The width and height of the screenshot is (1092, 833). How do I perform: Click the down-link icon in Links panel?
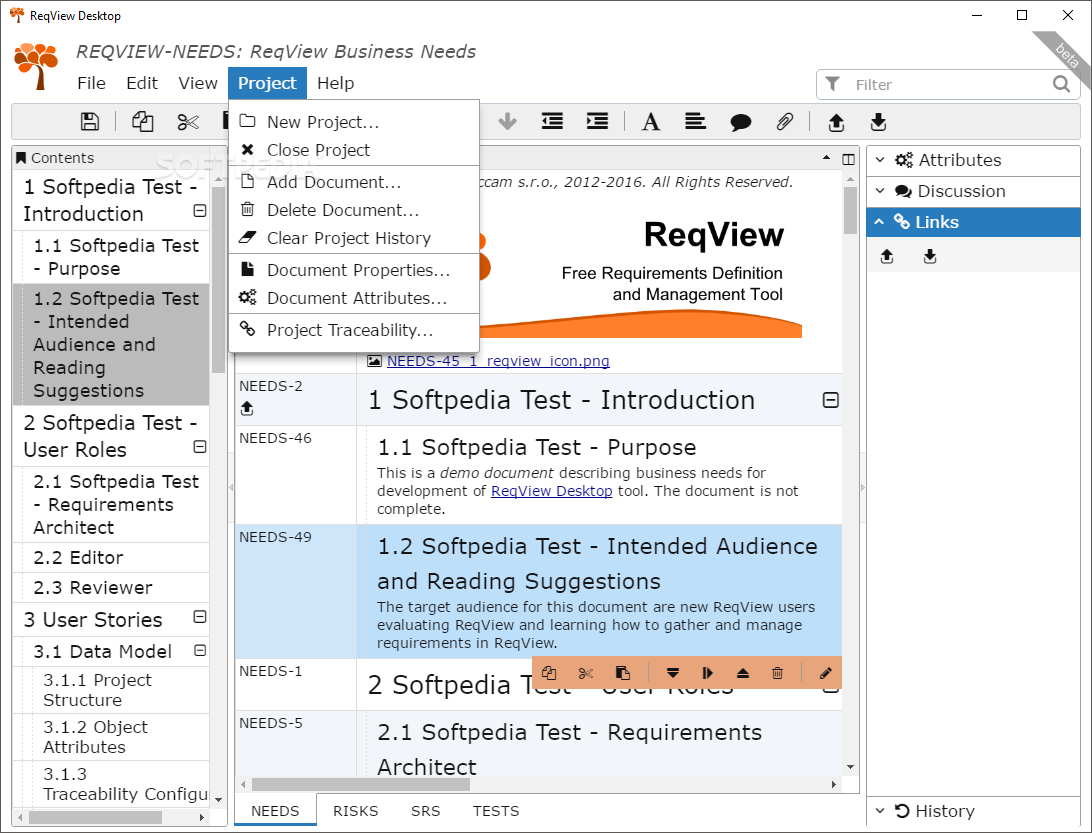tap(930, 256)
